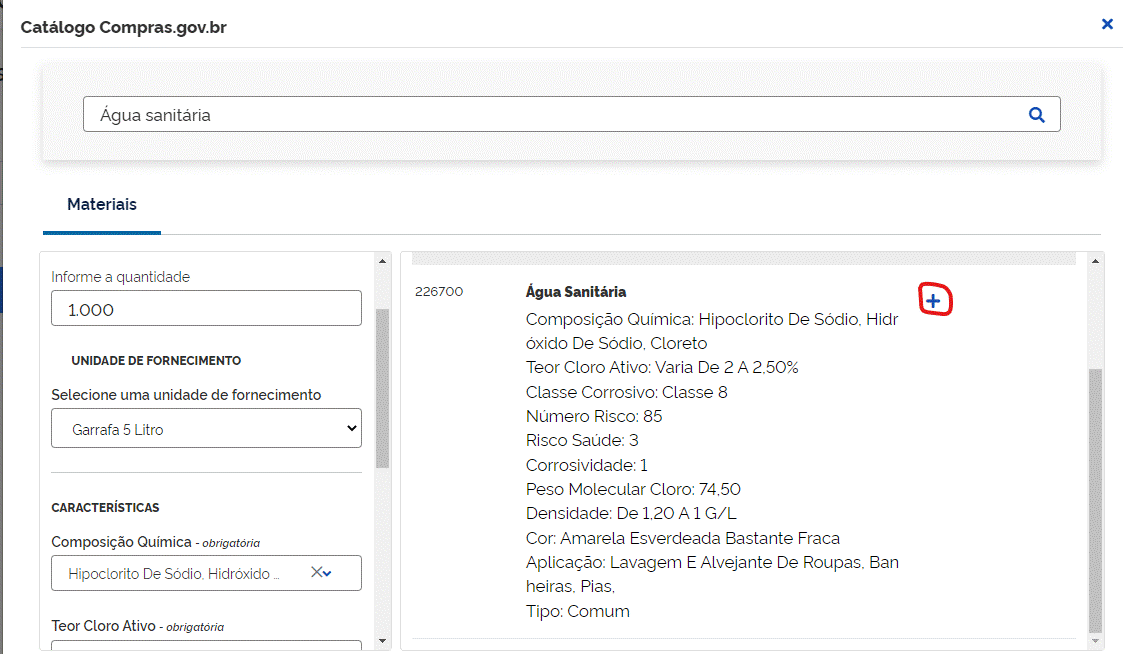Click the Catálogo Compras.gov.br dialog title
The image size is (1139, 654).
click(x=124, y=27)
